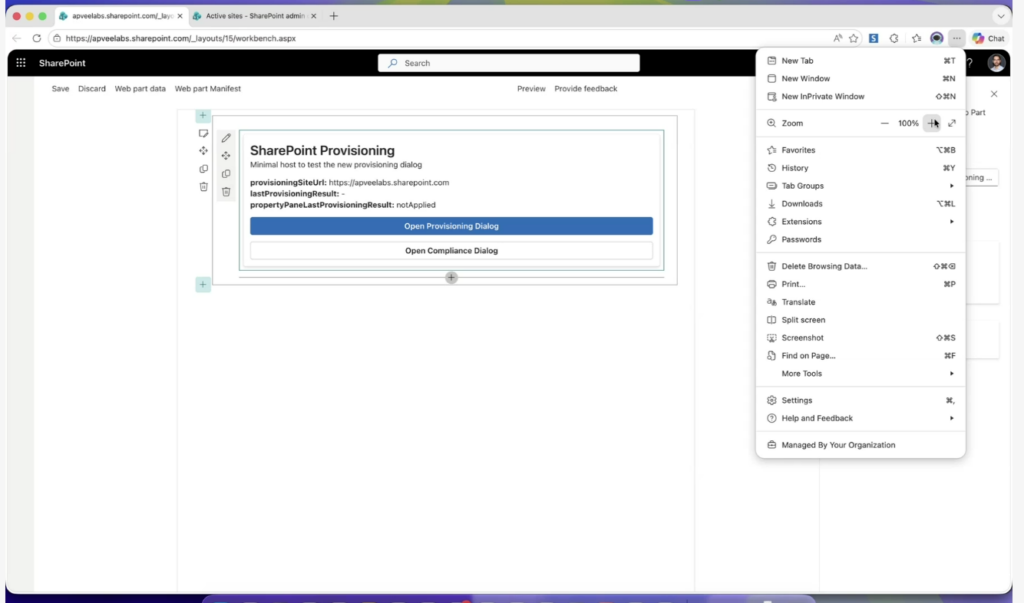This screenshot has width=1024, height=603.
Task: Click the browser address bar URL
Action: coord(181,39)
